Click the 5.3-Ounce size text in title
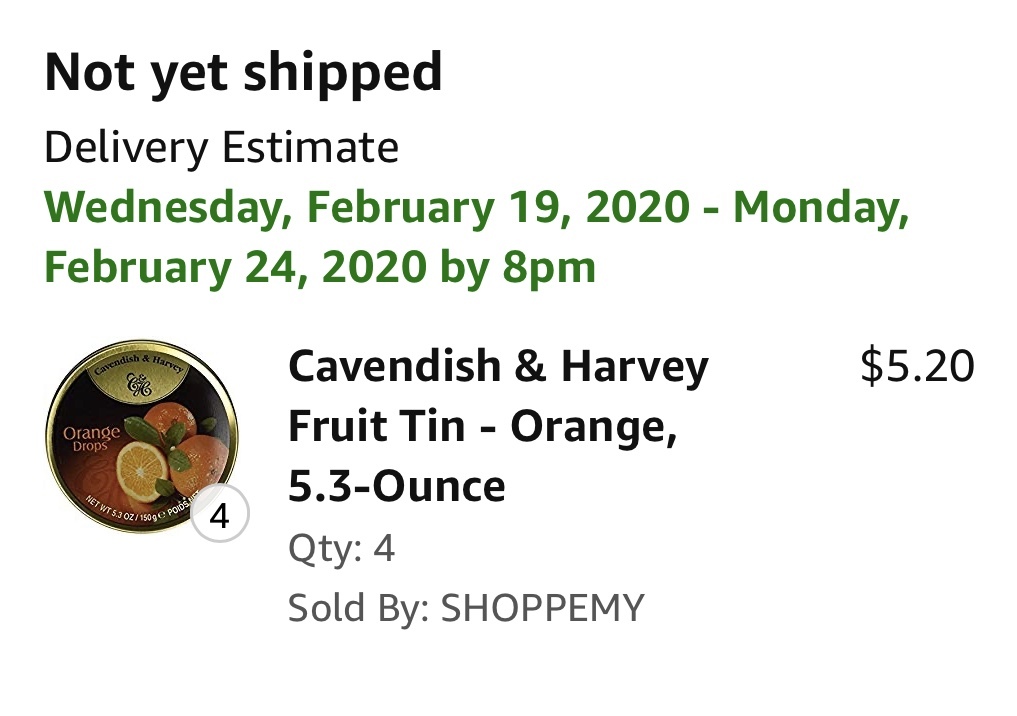The width and height of the screenshot is (1017, 716). pyautogui.click(x=396, y=487)
